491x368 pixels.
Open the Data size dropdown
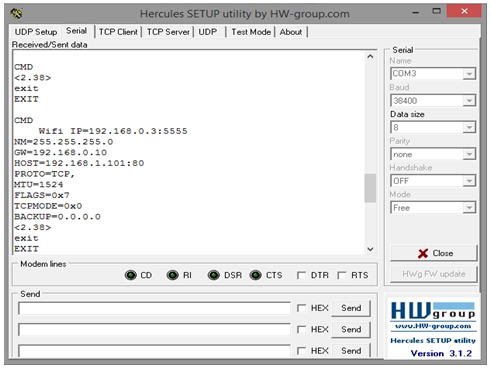469,127
